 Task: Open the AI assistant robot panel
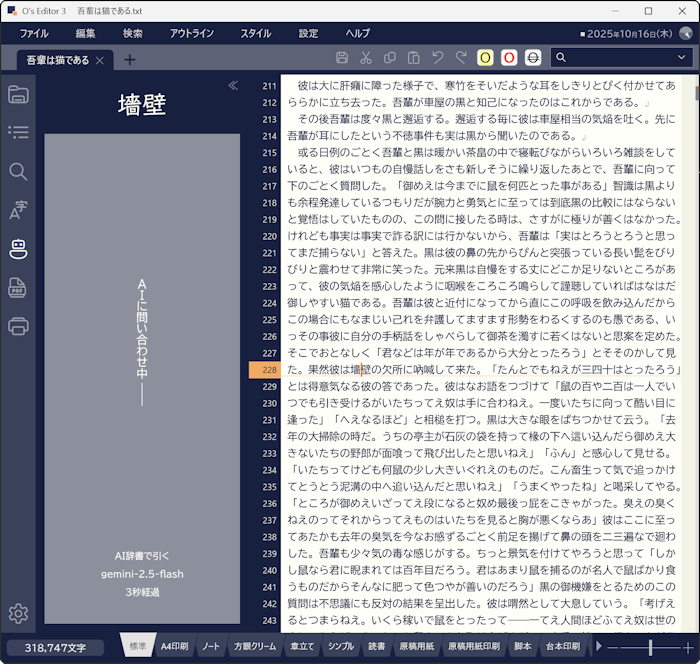(x=18, y=249)
